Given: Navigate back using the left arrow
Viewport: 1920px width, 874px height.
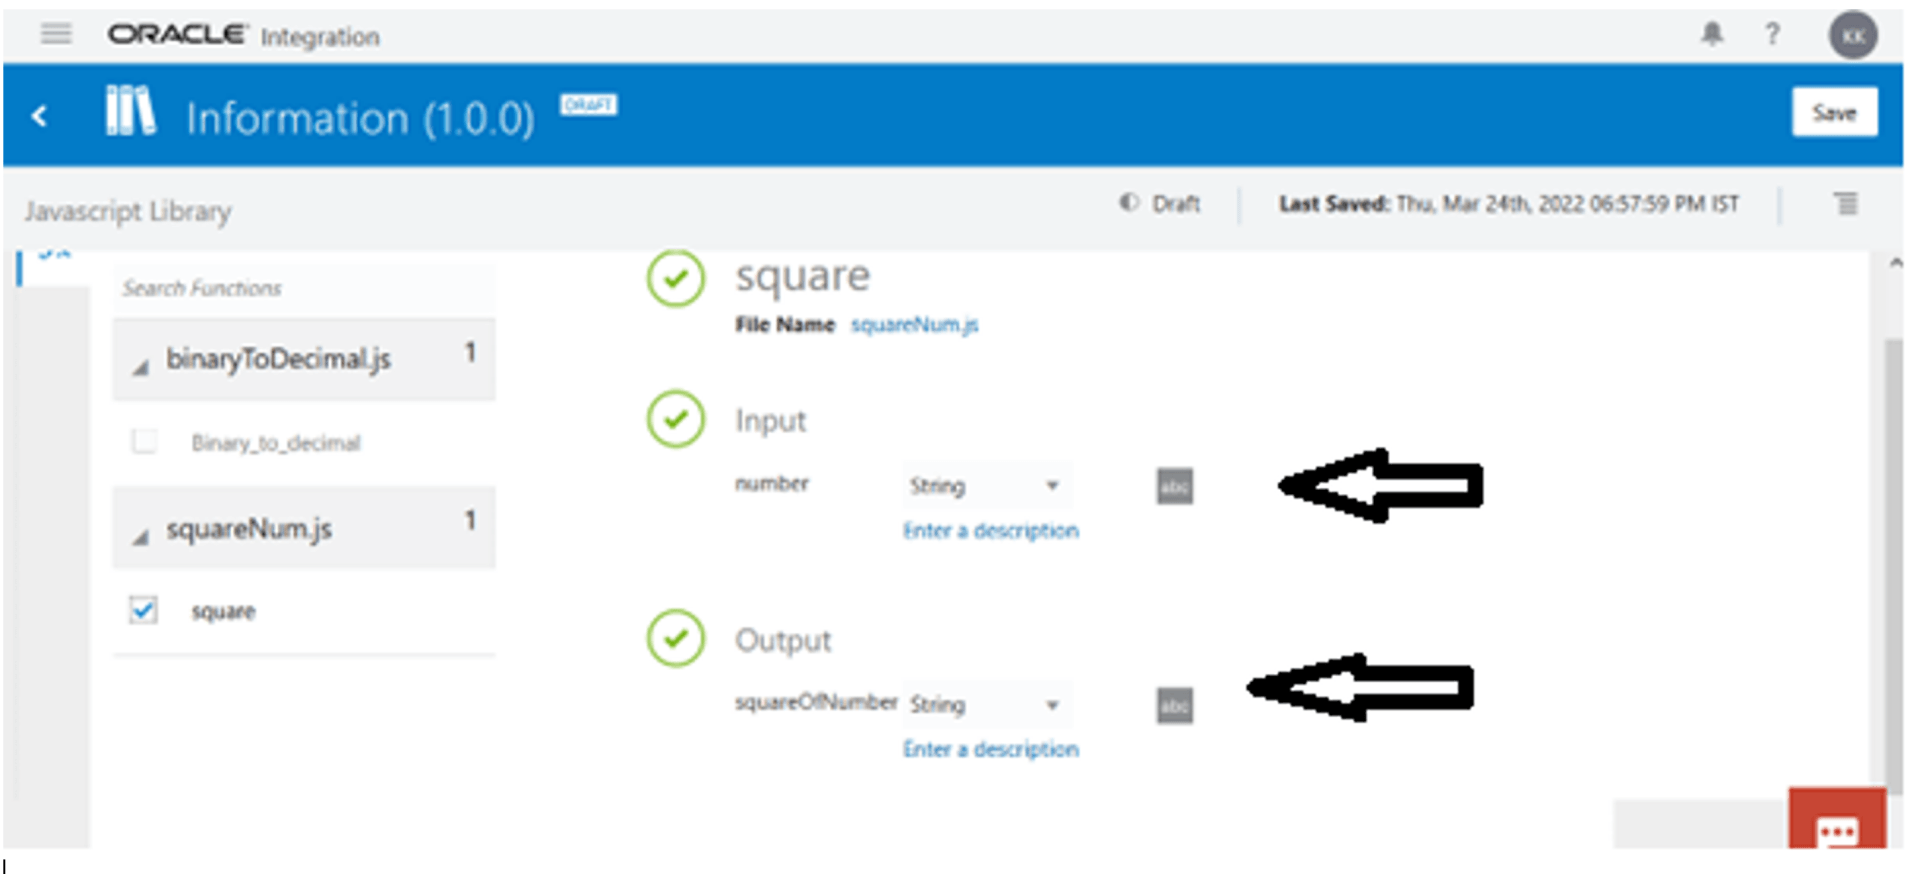Looking at the screenshot, I should tap(40, 116).
